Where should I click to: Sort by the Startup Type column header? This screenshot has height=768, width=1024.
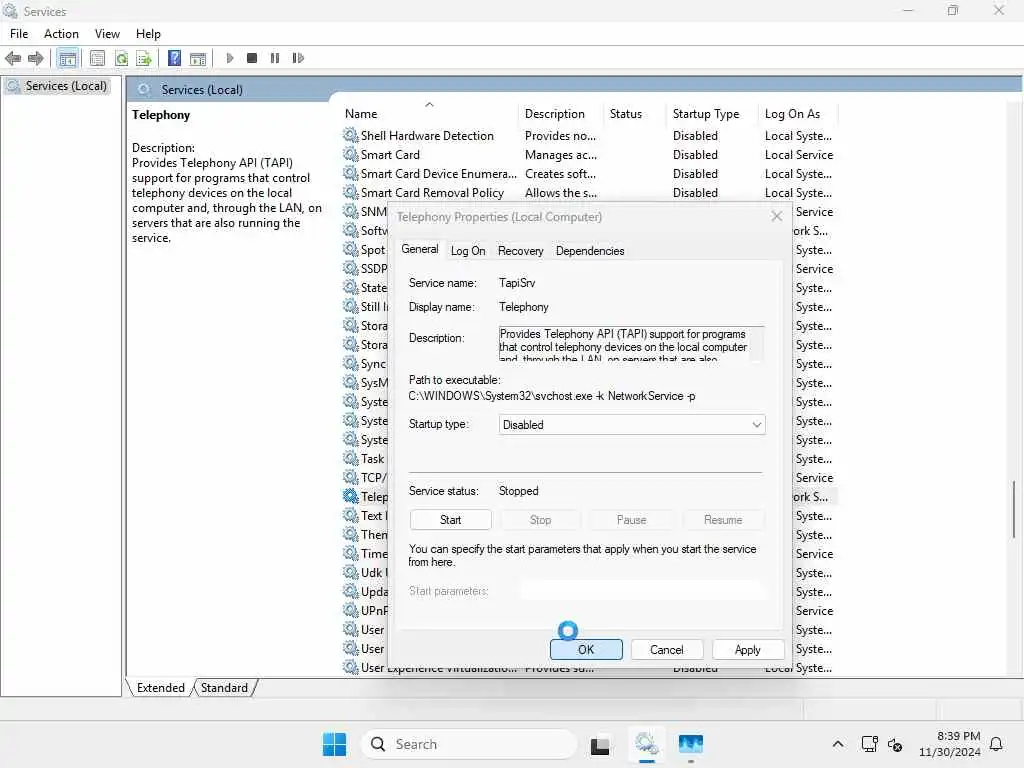click(712, 114)
